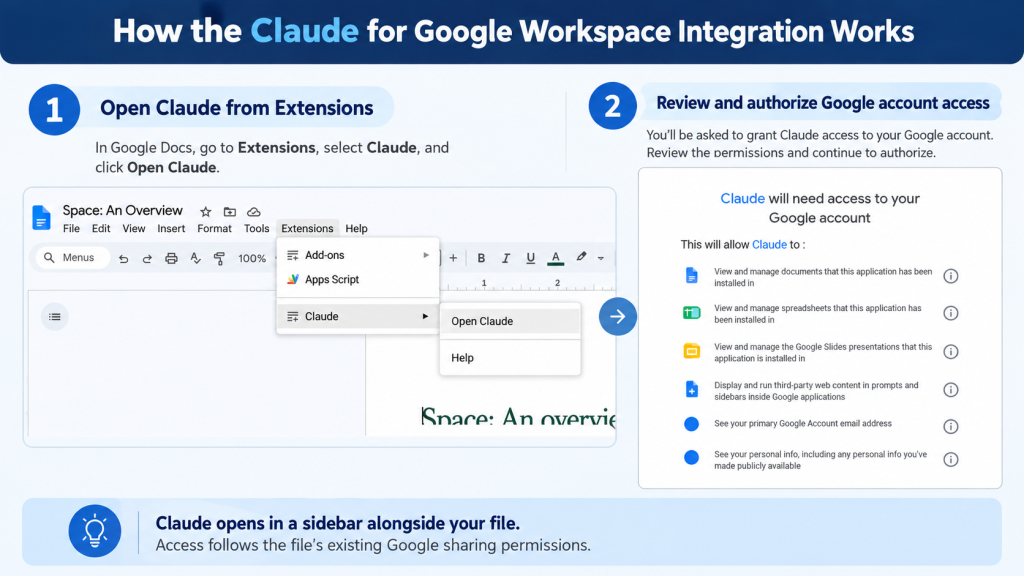Click Claude link in access heading
Image resolution: width=1024 pixels, height=576 pixels.
click(x=743, y=199)
